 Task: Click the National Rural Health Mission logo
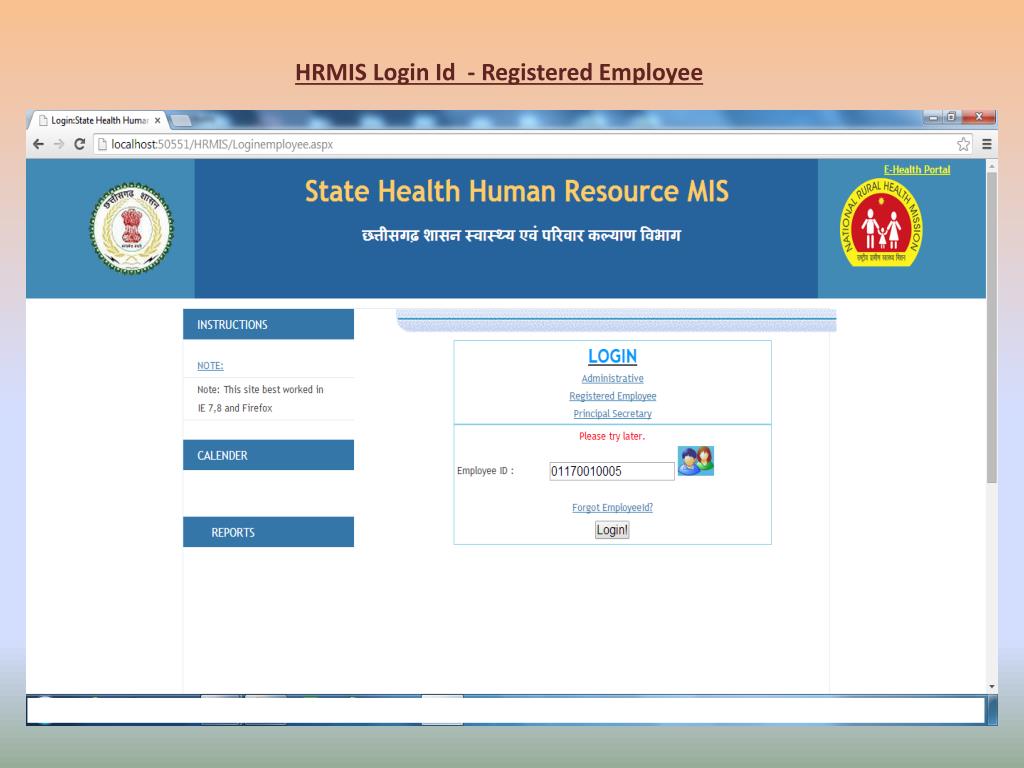pyautogui.click(x=881, y=223)
